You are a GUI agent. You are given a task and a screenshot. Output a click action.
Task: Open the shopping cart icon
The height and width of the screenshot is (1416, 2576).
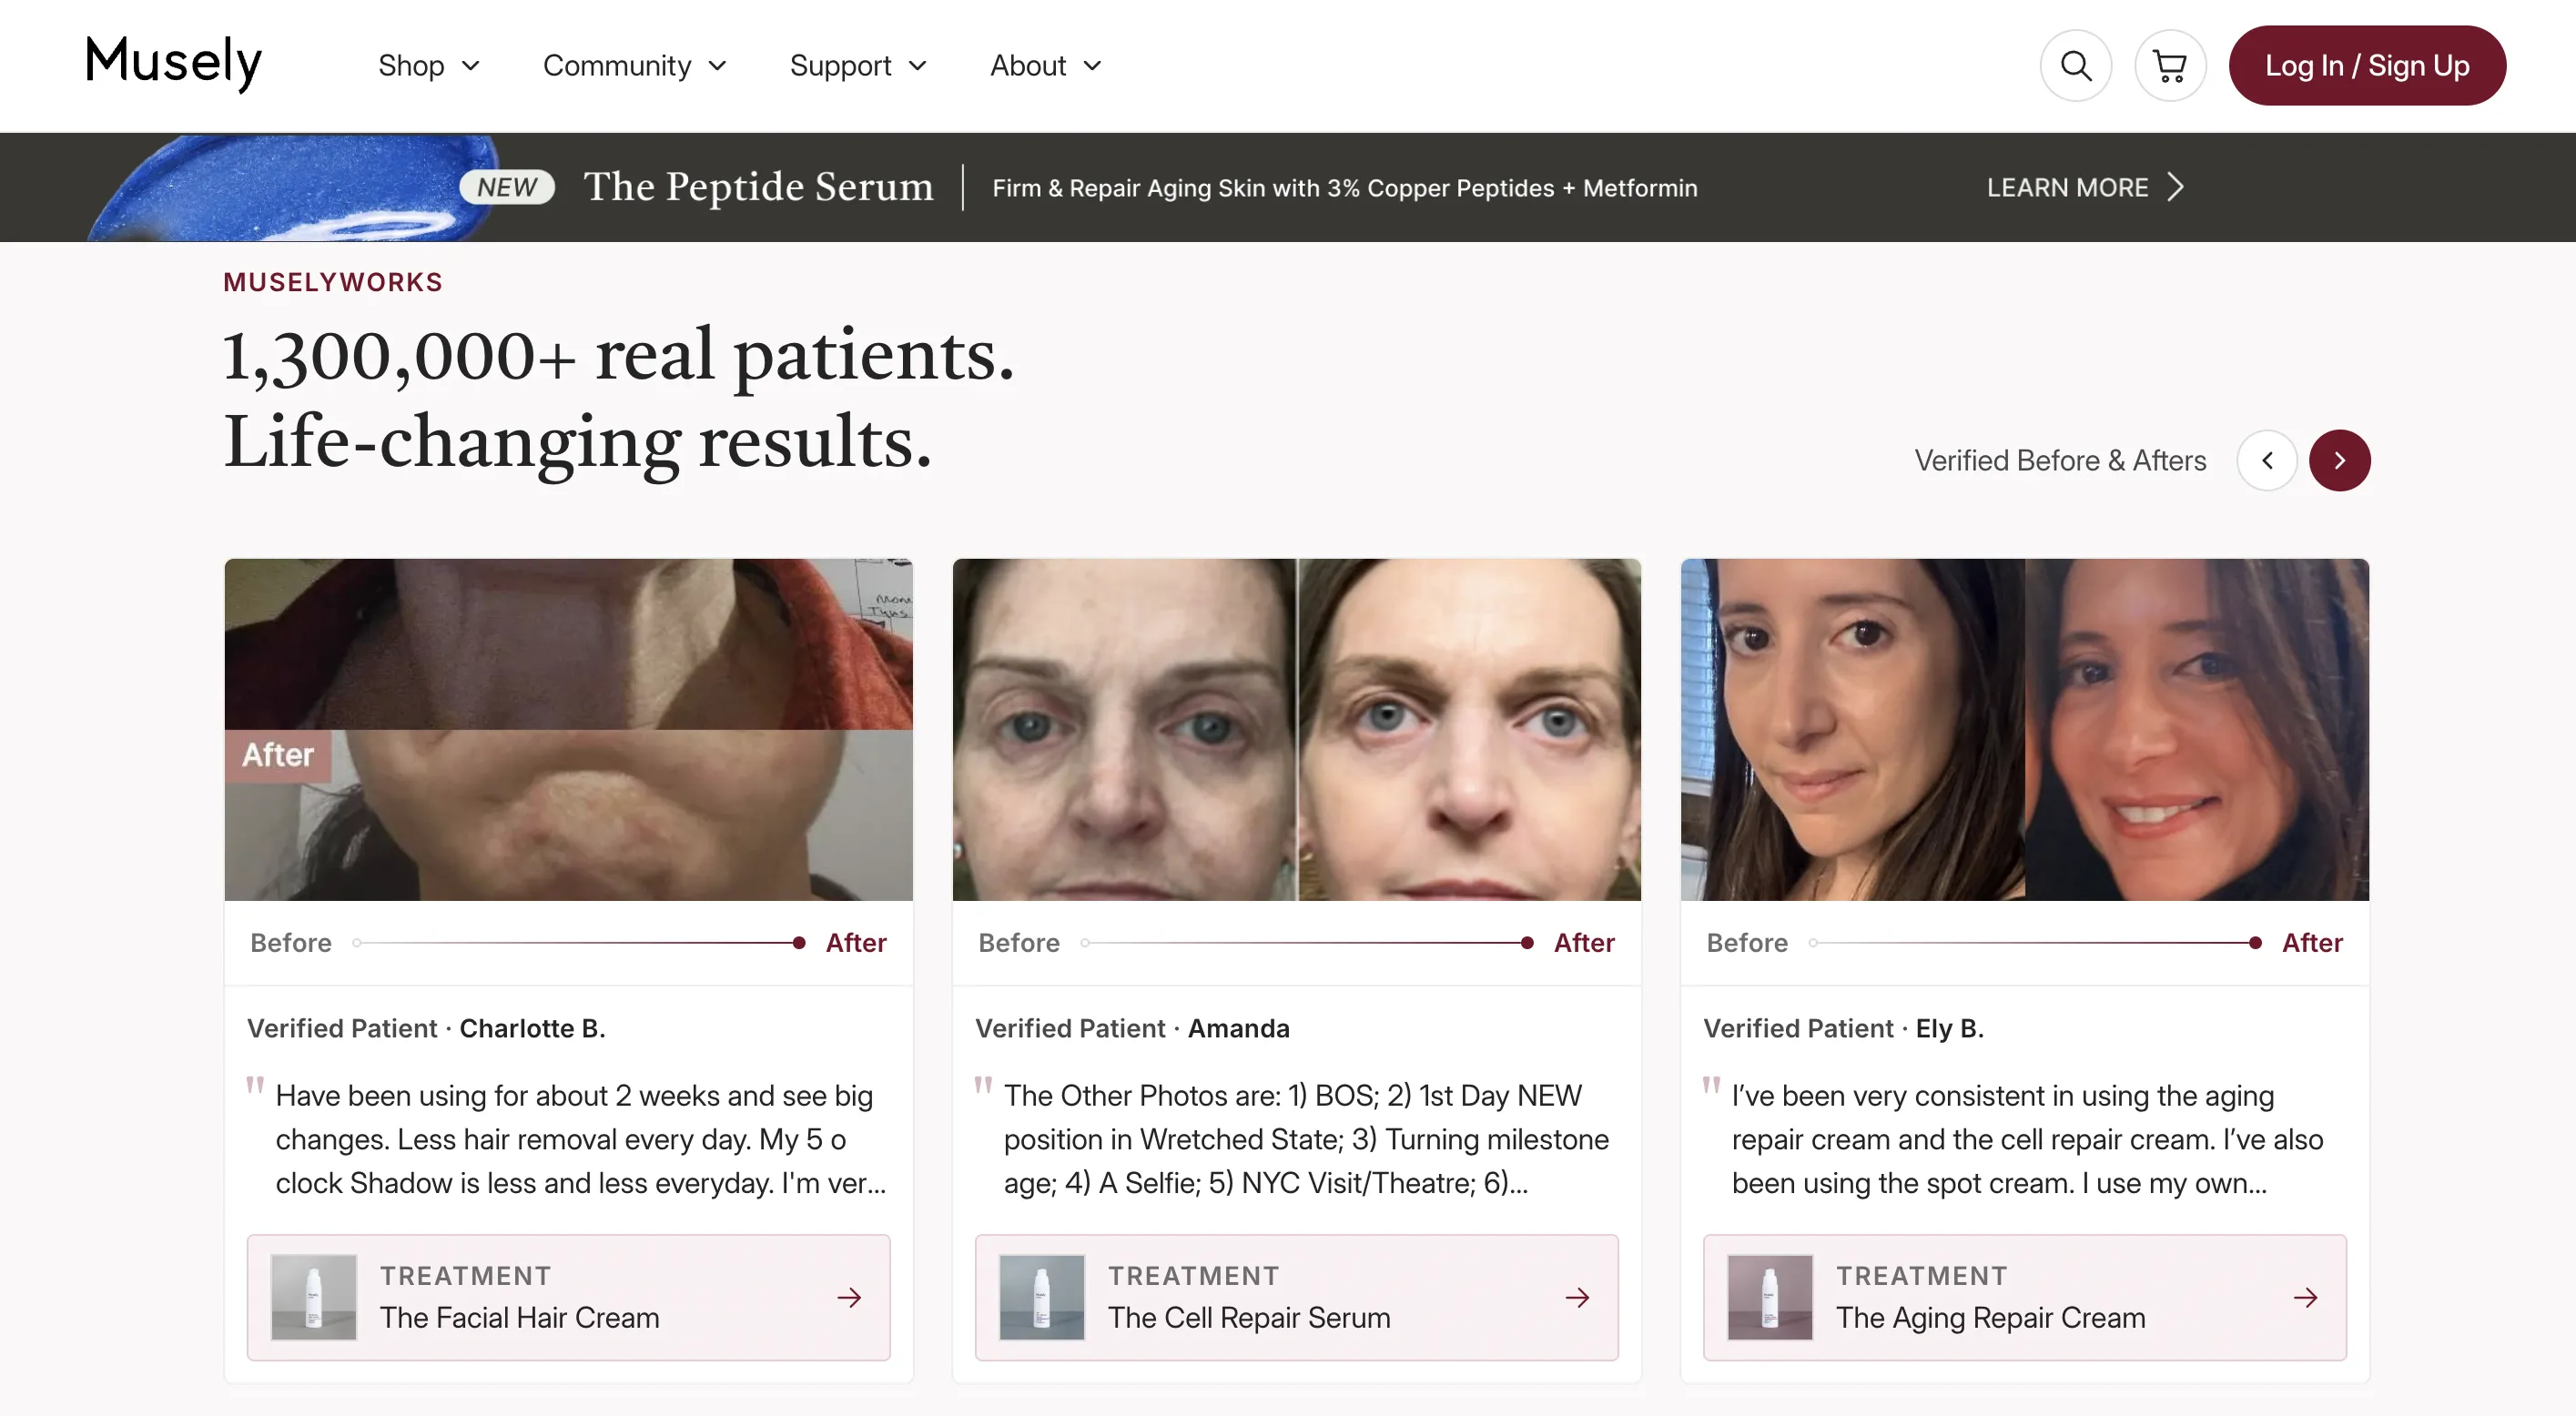pyautogui.click(x=2169, y=66)
